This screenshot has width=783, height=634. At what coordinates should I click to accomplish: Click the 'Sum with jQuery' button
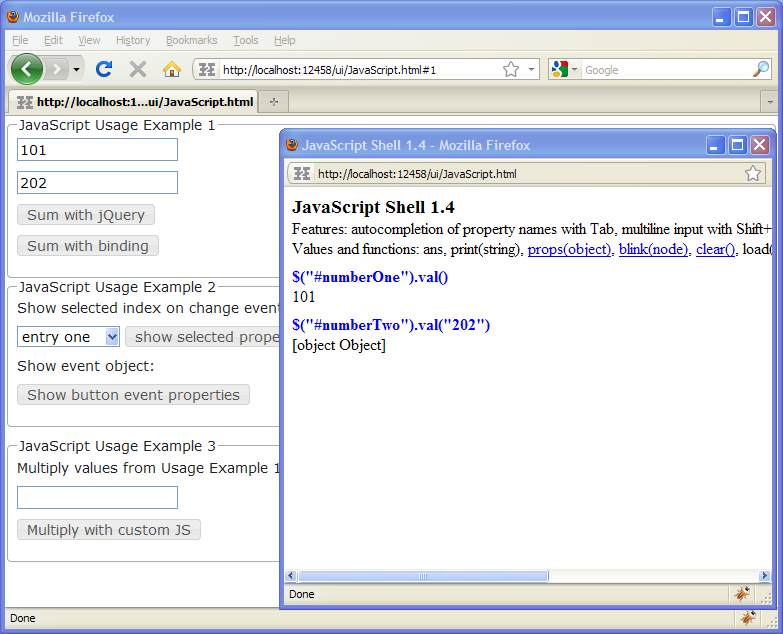pyautogui.click(x=86, y=215)
